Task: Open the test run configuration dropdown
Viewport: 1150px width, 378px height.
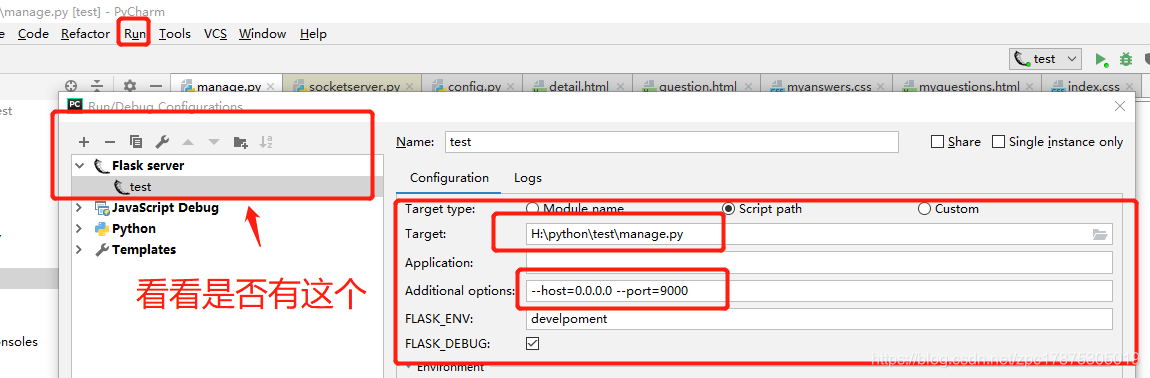Action: [x=1045, y=59]
